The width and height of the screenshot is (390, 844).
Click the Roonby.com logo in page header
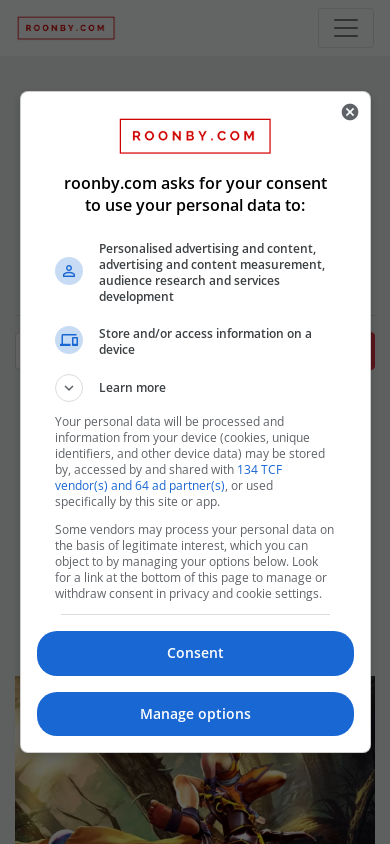click(66, 28)
